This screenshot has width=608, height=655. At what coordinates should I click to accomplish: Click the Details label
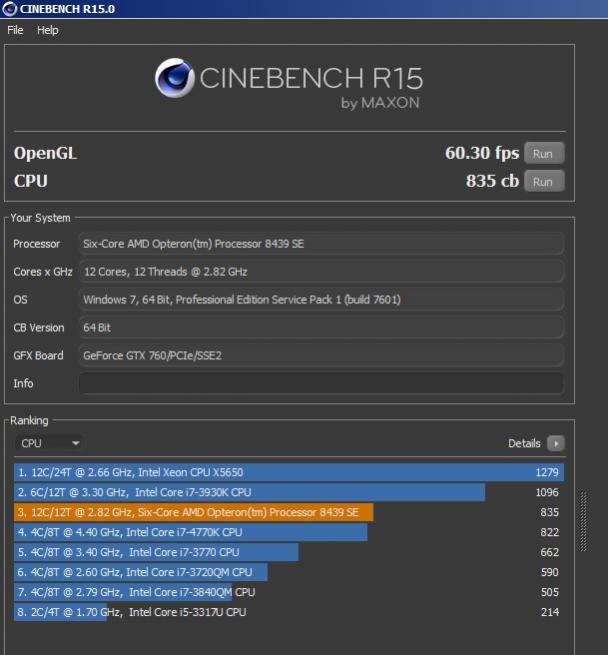click(524, 443)
